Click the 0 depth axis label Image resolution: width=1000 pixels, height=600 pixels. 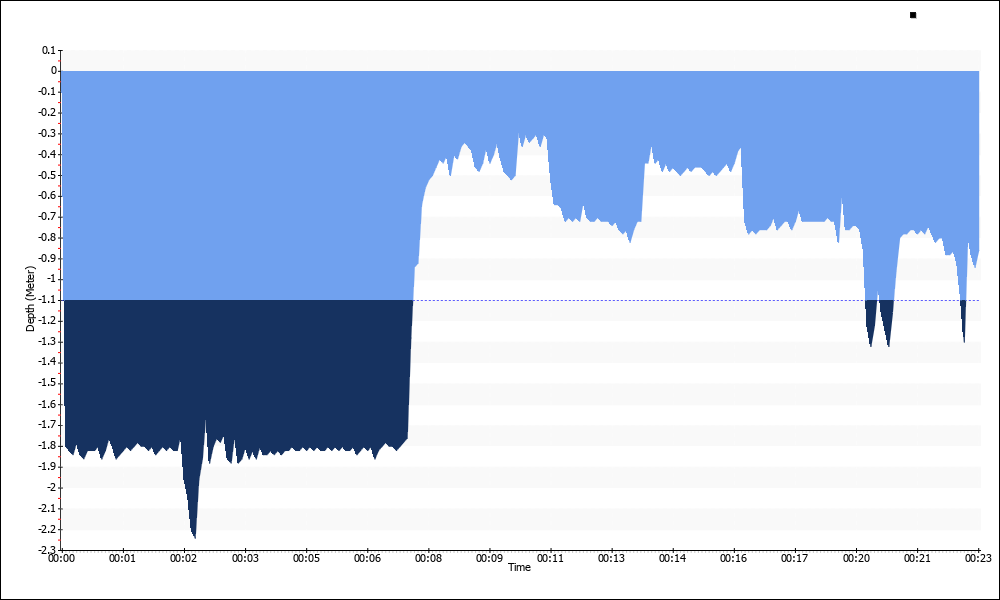tap(54, 71)
